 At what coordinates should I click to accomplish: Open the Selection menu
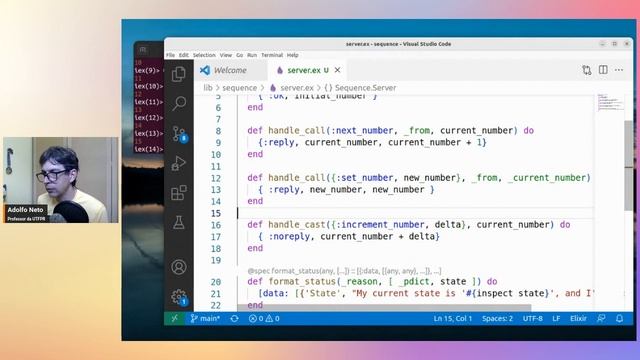pyautogui.click(x=204, y=55)
